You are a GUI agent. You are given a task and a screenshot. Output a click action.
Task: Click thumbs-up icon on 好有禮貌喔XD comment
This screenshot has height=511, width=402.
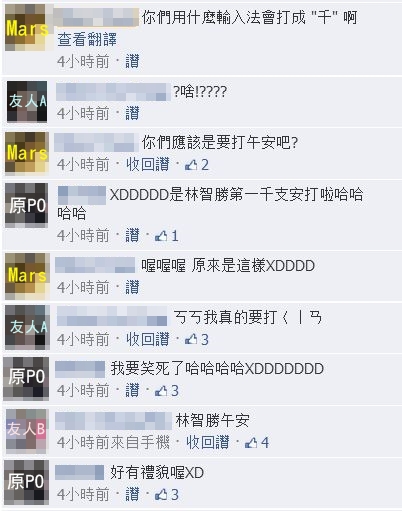pos(161,494)
